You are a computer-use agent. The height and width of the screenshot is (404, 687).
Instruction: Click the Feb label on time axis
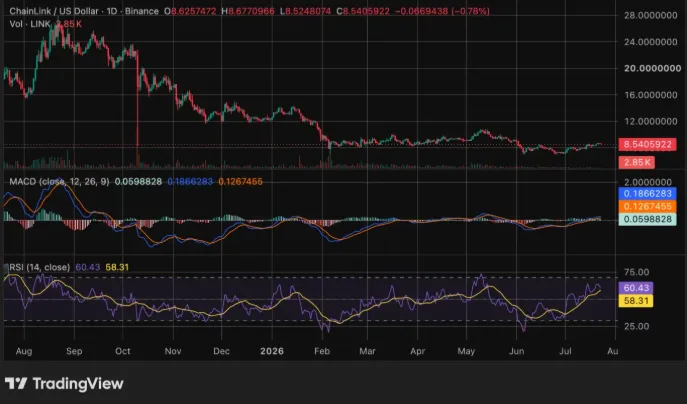(x=322, y=351)
